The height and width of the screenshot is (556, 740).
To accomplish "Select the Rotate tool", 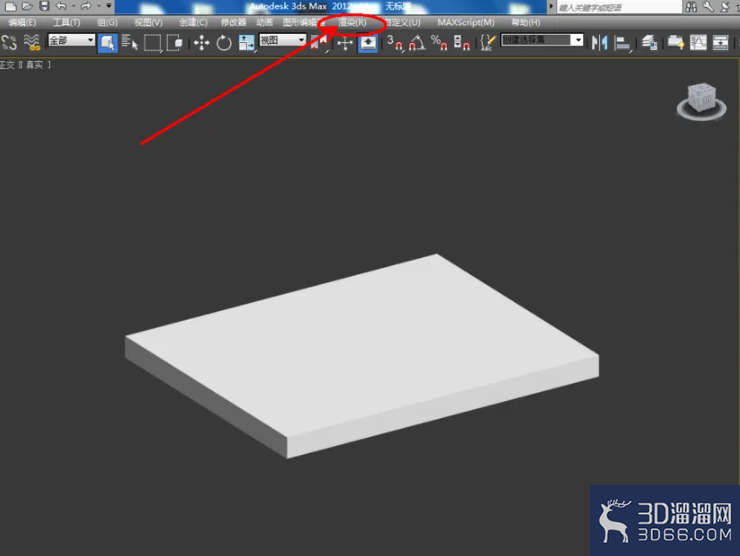I will coord(224,43).
